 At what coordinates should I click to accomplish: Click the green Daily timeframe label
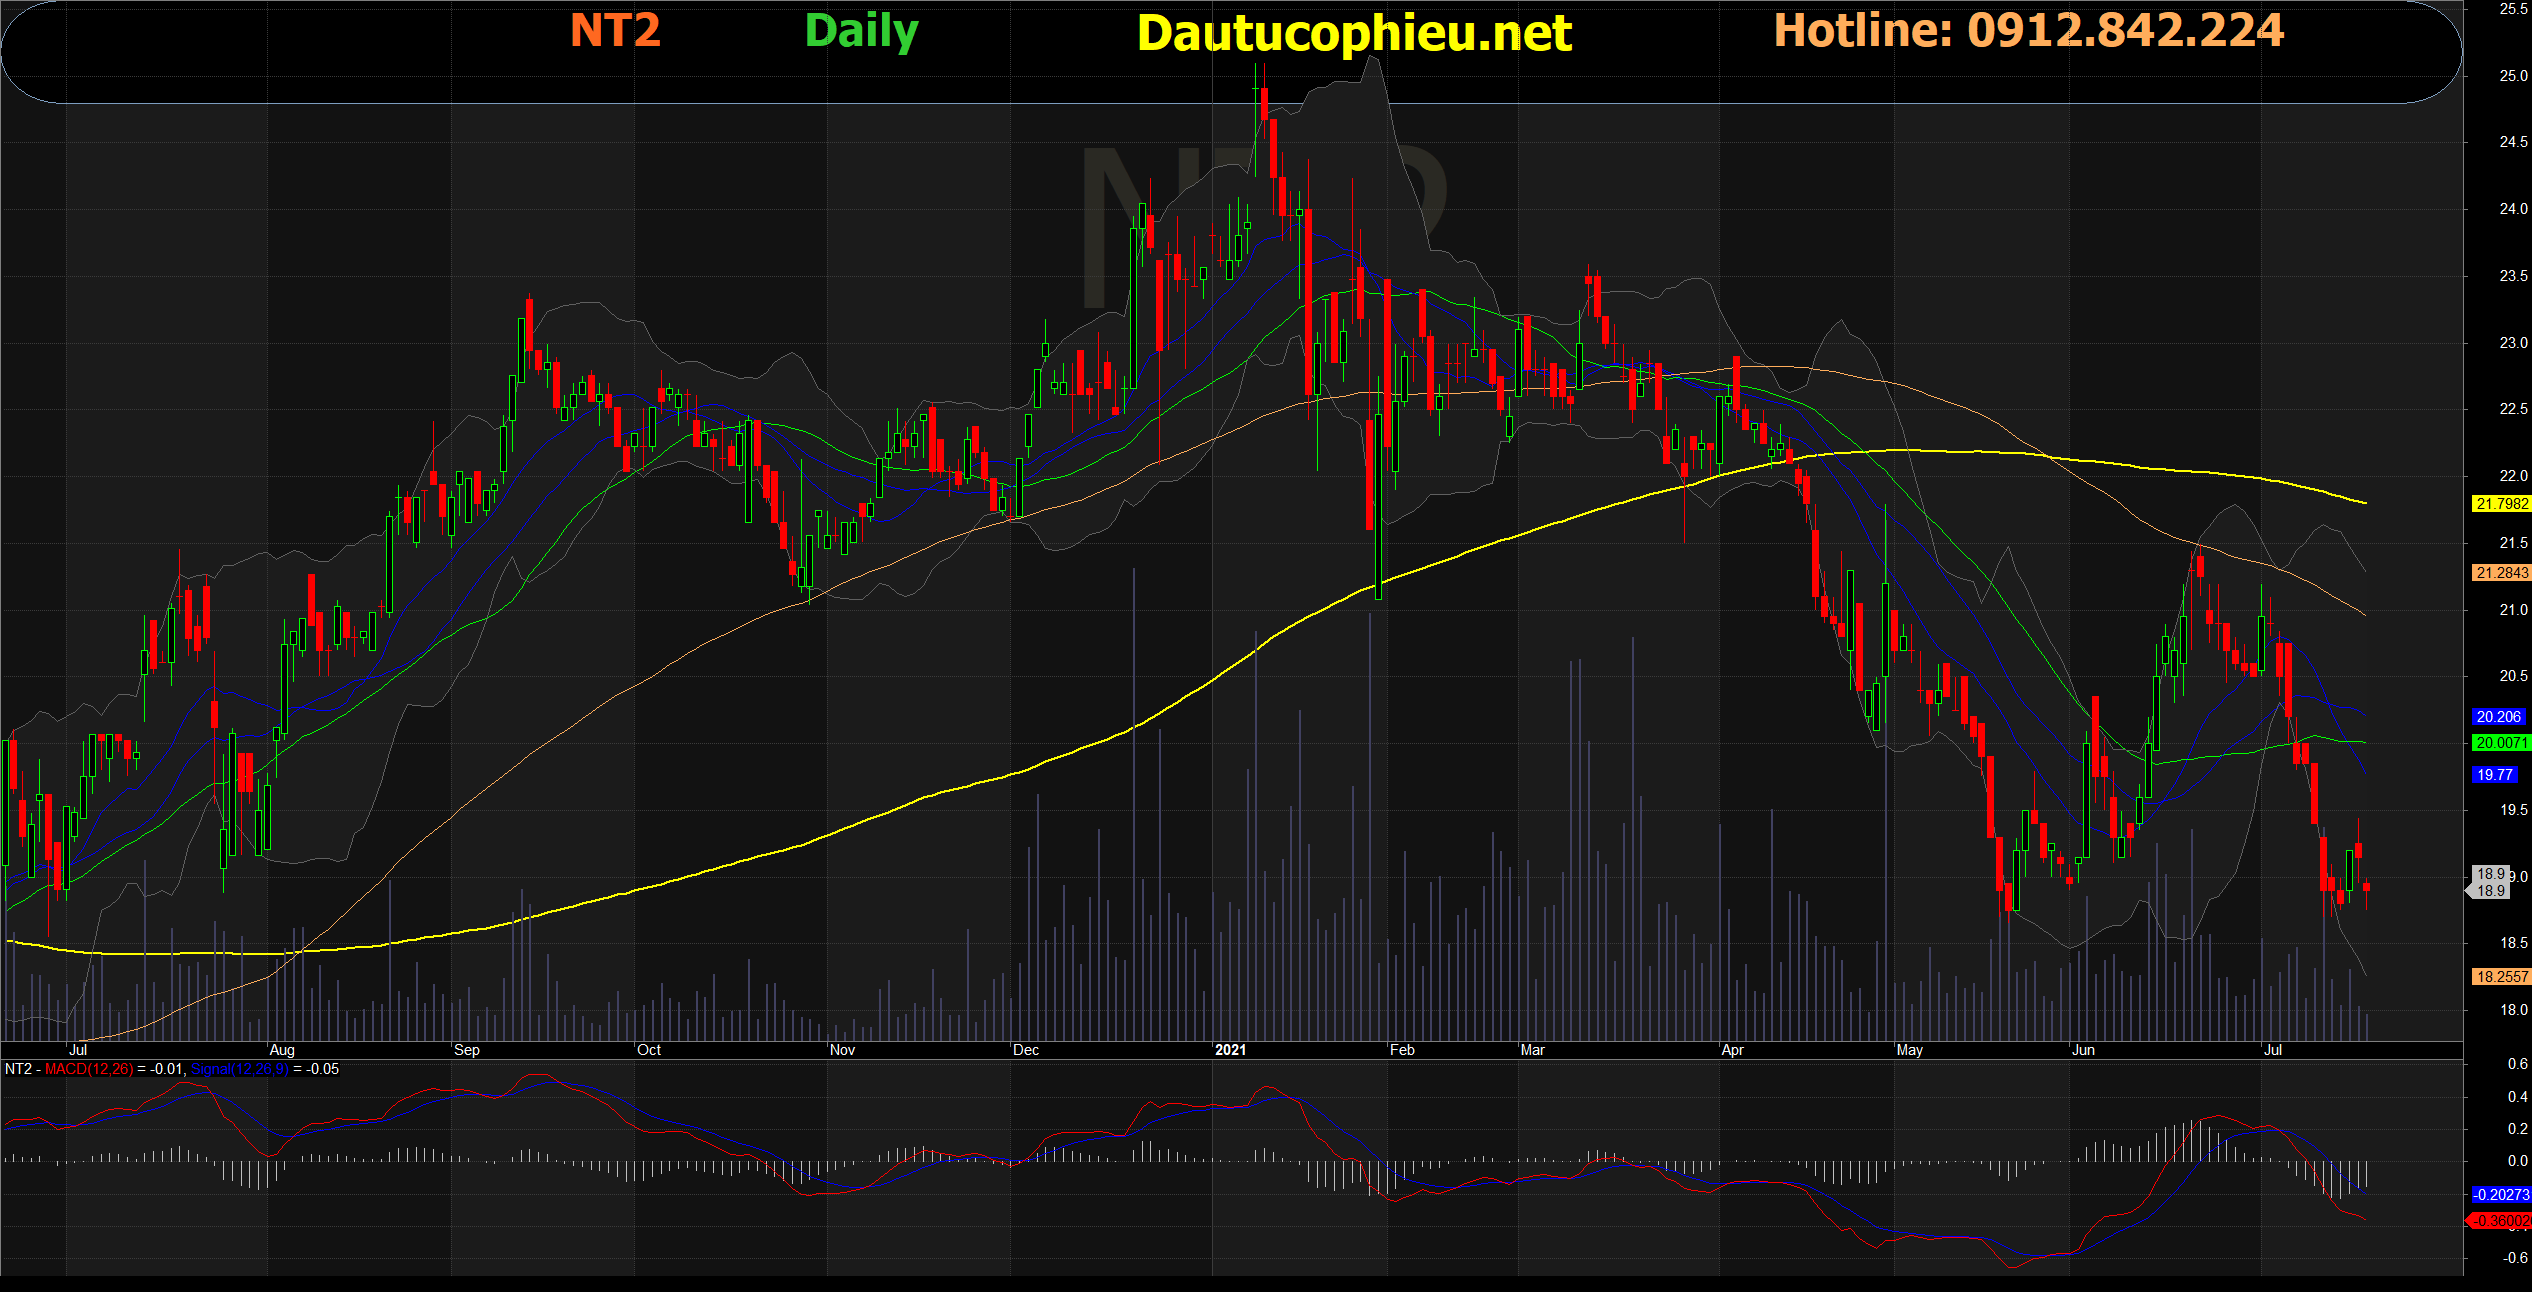tap(861, 31)
